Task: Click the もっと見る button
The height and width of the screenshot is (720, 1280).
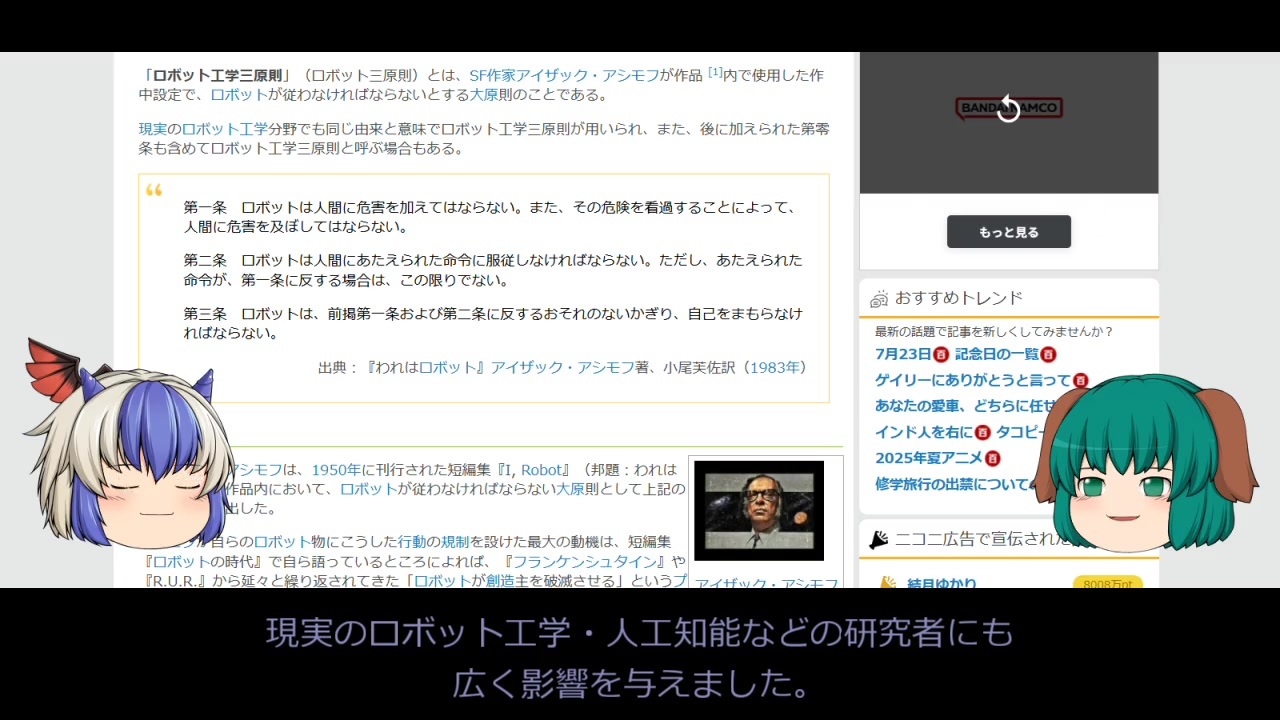Action: click(1009, 232)
